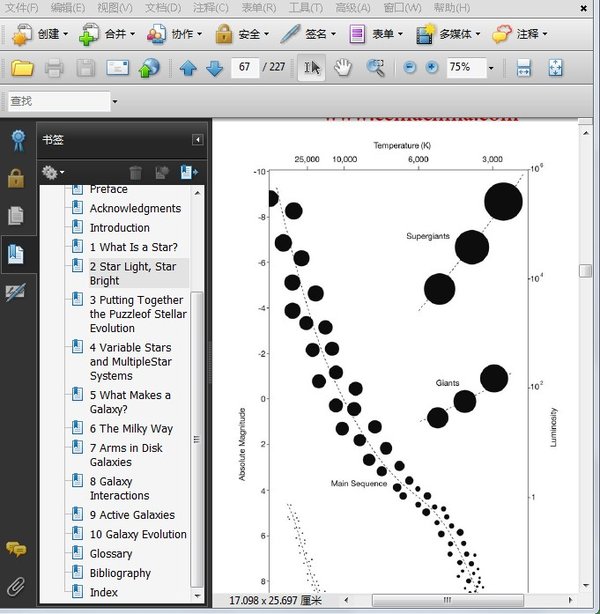600x614 pixels.
Task: Click the printer icon
Action: coord(54,68)
